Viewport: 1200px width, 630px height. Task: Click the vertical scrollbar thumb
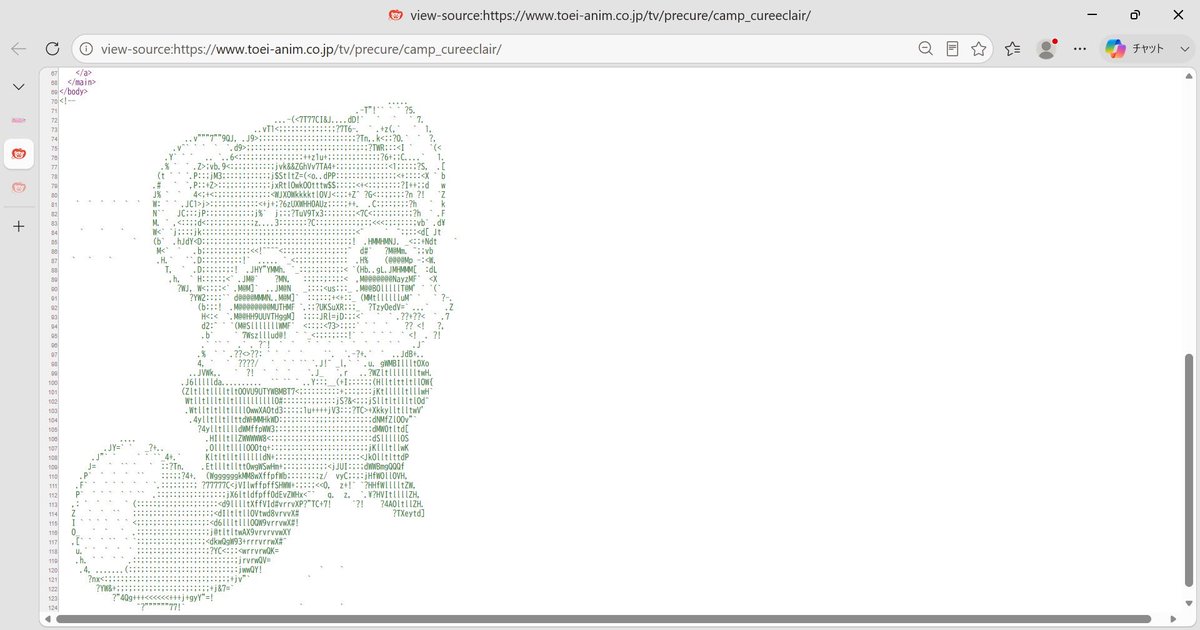point(1189,470)
